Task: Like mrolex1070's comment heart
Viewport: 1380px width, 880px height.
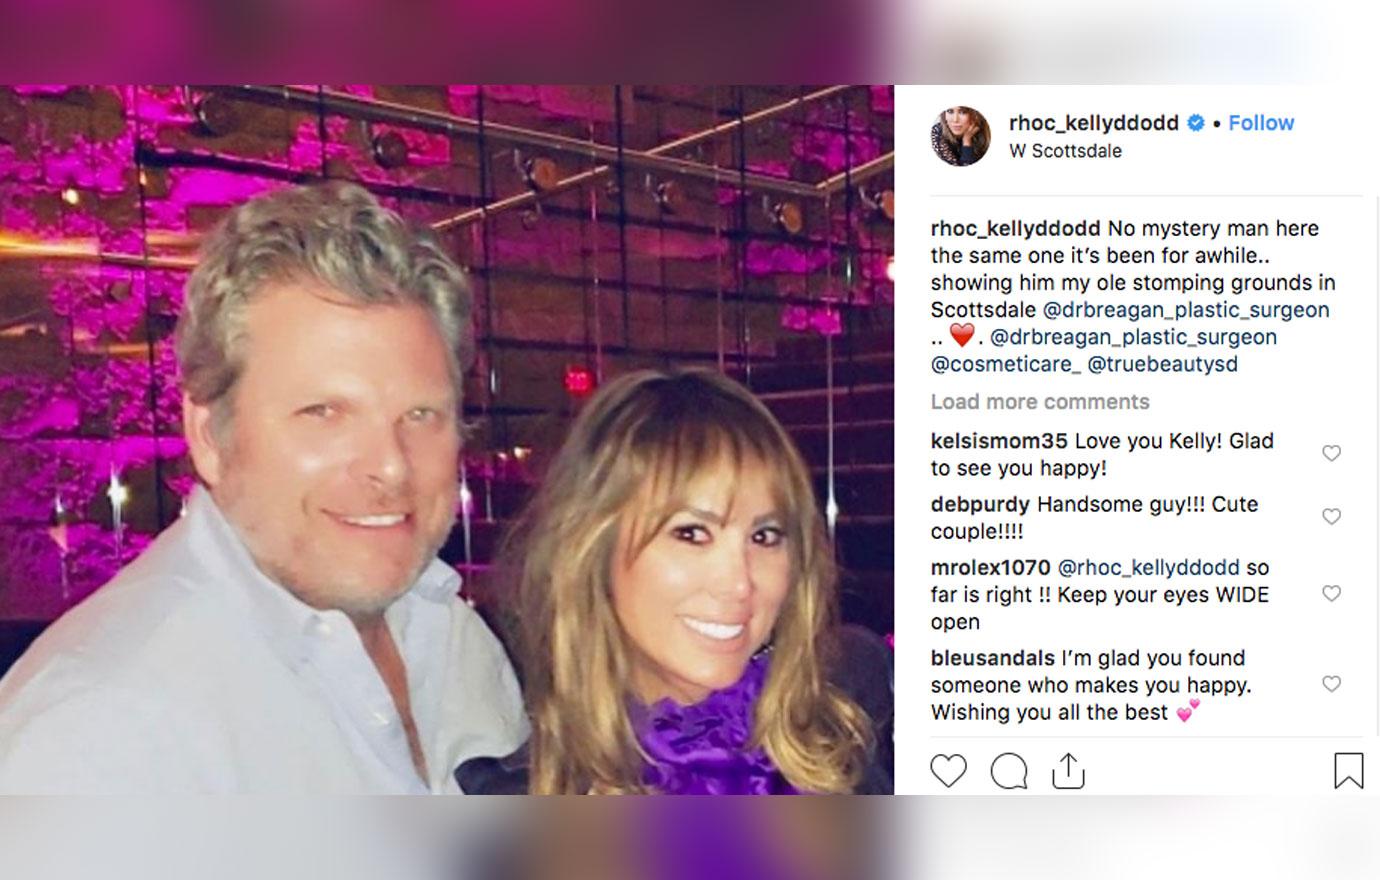Action: point(1331,594)
